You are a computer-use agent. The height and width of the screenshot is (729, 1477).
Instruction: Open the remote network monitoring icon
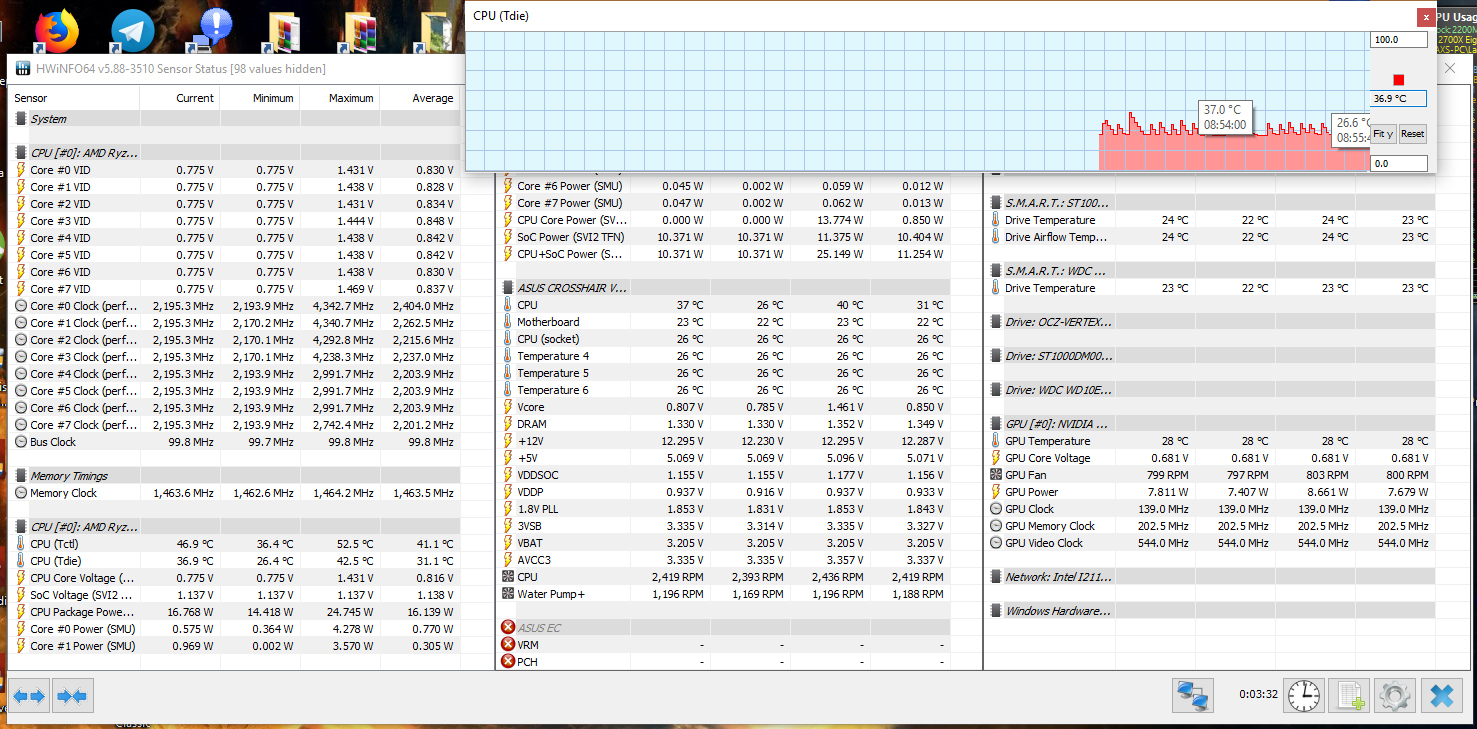[x=1193, y=695]
